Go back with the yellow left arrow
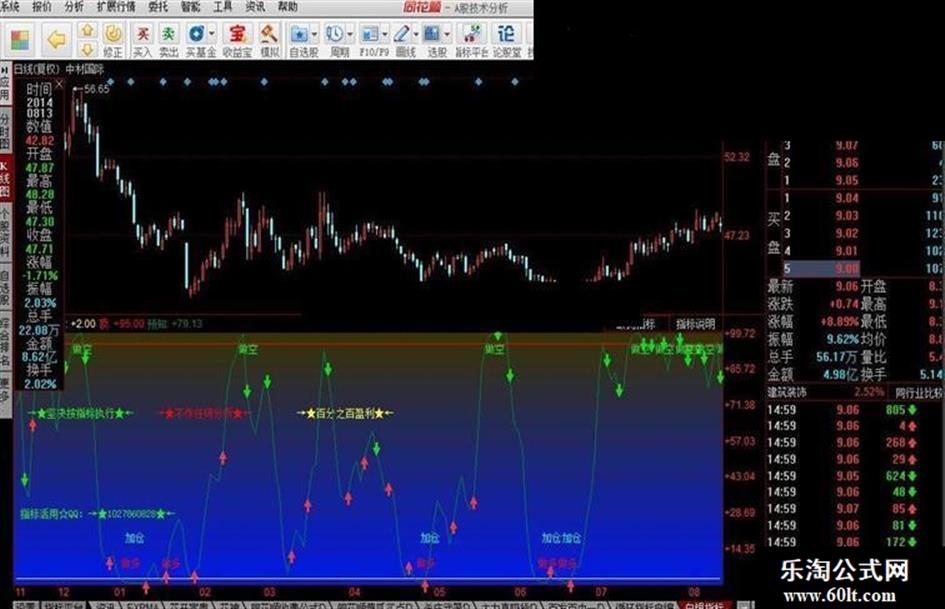 (x=56, y=40)
